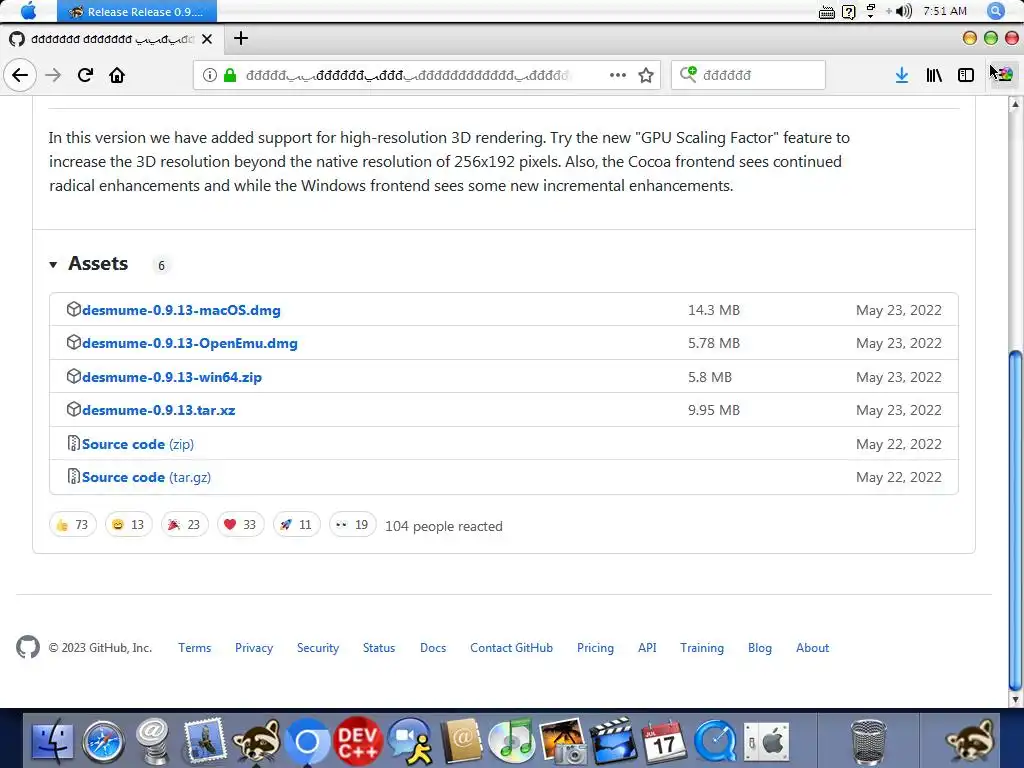The width and height of the screenshot is (1024, 768).
Task: Click the help question mark menu bar icon
Action: 848,12
